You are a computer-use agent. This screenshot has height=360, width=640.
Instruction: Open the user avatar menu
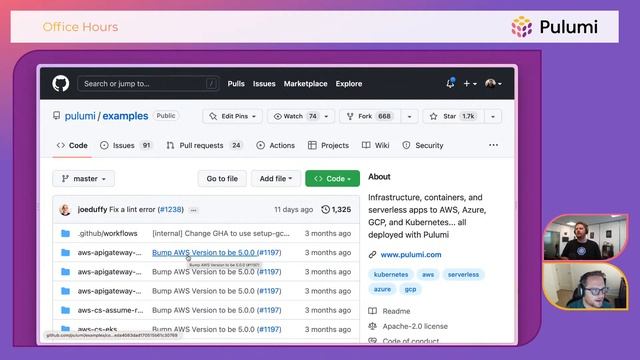pos(493,84)
